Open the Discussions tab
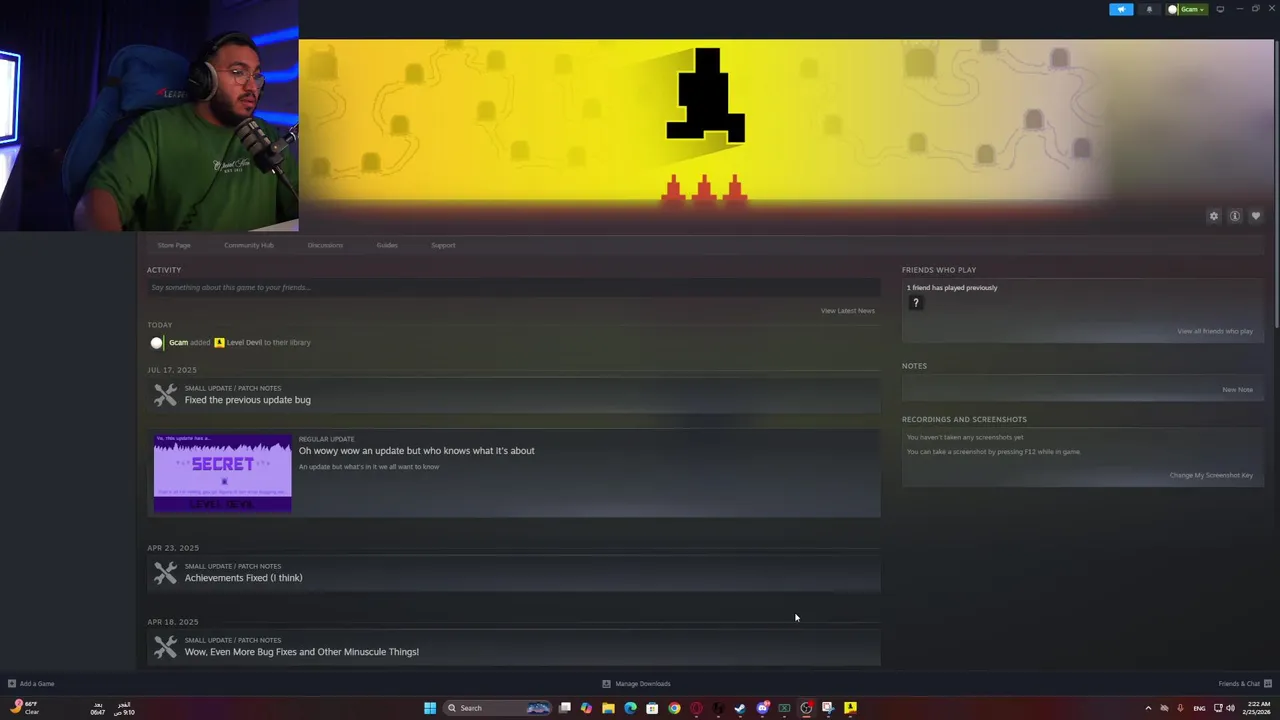Image resolution: width=1280 pixels, height=720 pixels. pos(325,245)
